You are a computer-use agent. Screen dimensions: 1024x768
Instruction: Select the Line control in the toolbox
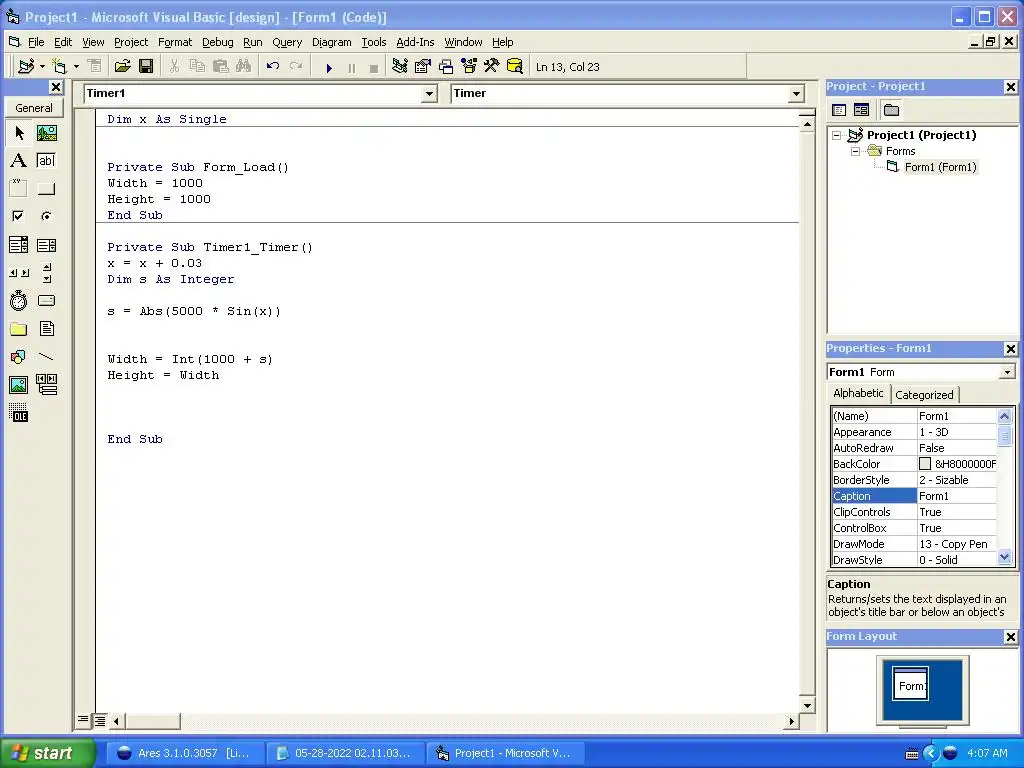tap(46, 357)
